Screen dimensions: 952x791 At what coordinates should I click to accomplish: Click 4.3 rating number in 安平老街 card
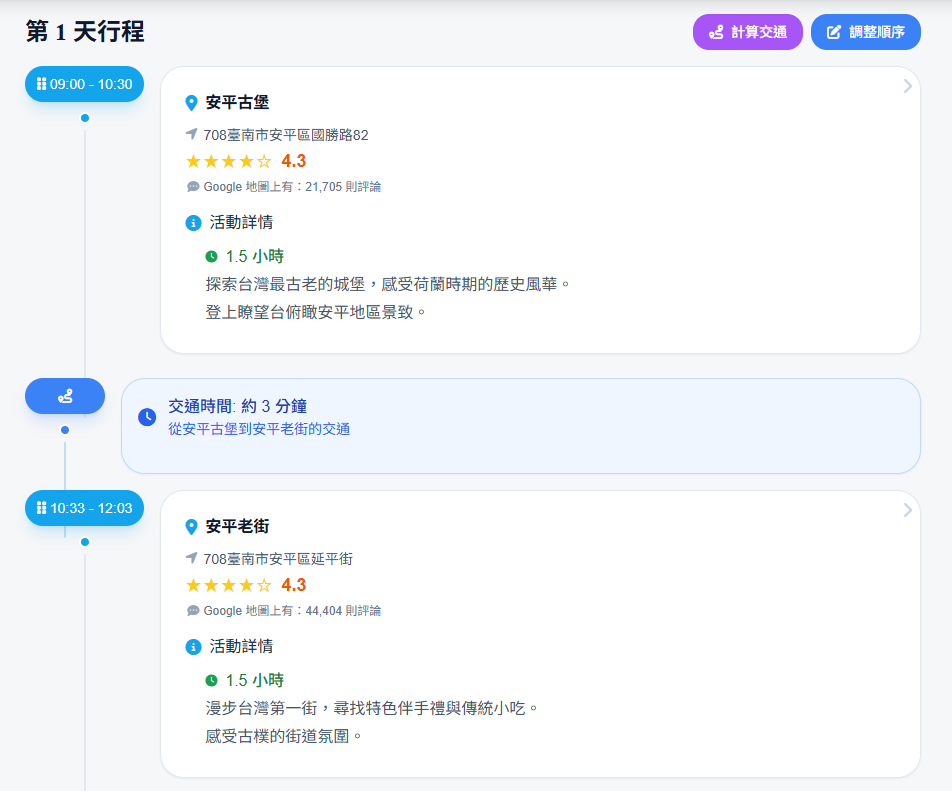[x=294, y=585]
